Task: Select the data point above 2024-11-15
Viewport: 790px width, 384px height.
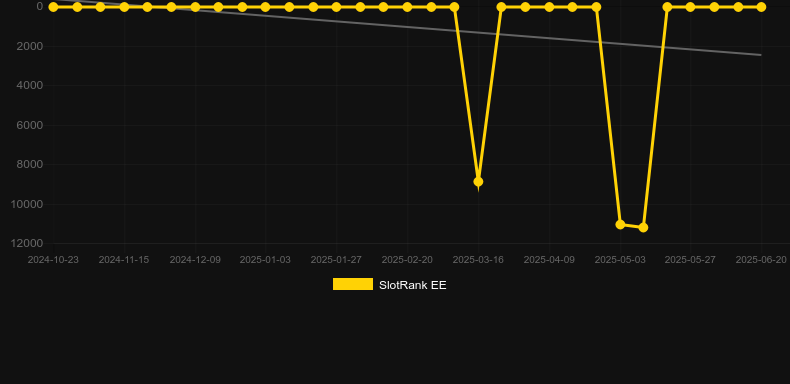Action: pyautogui.click(x=124, y=7)
